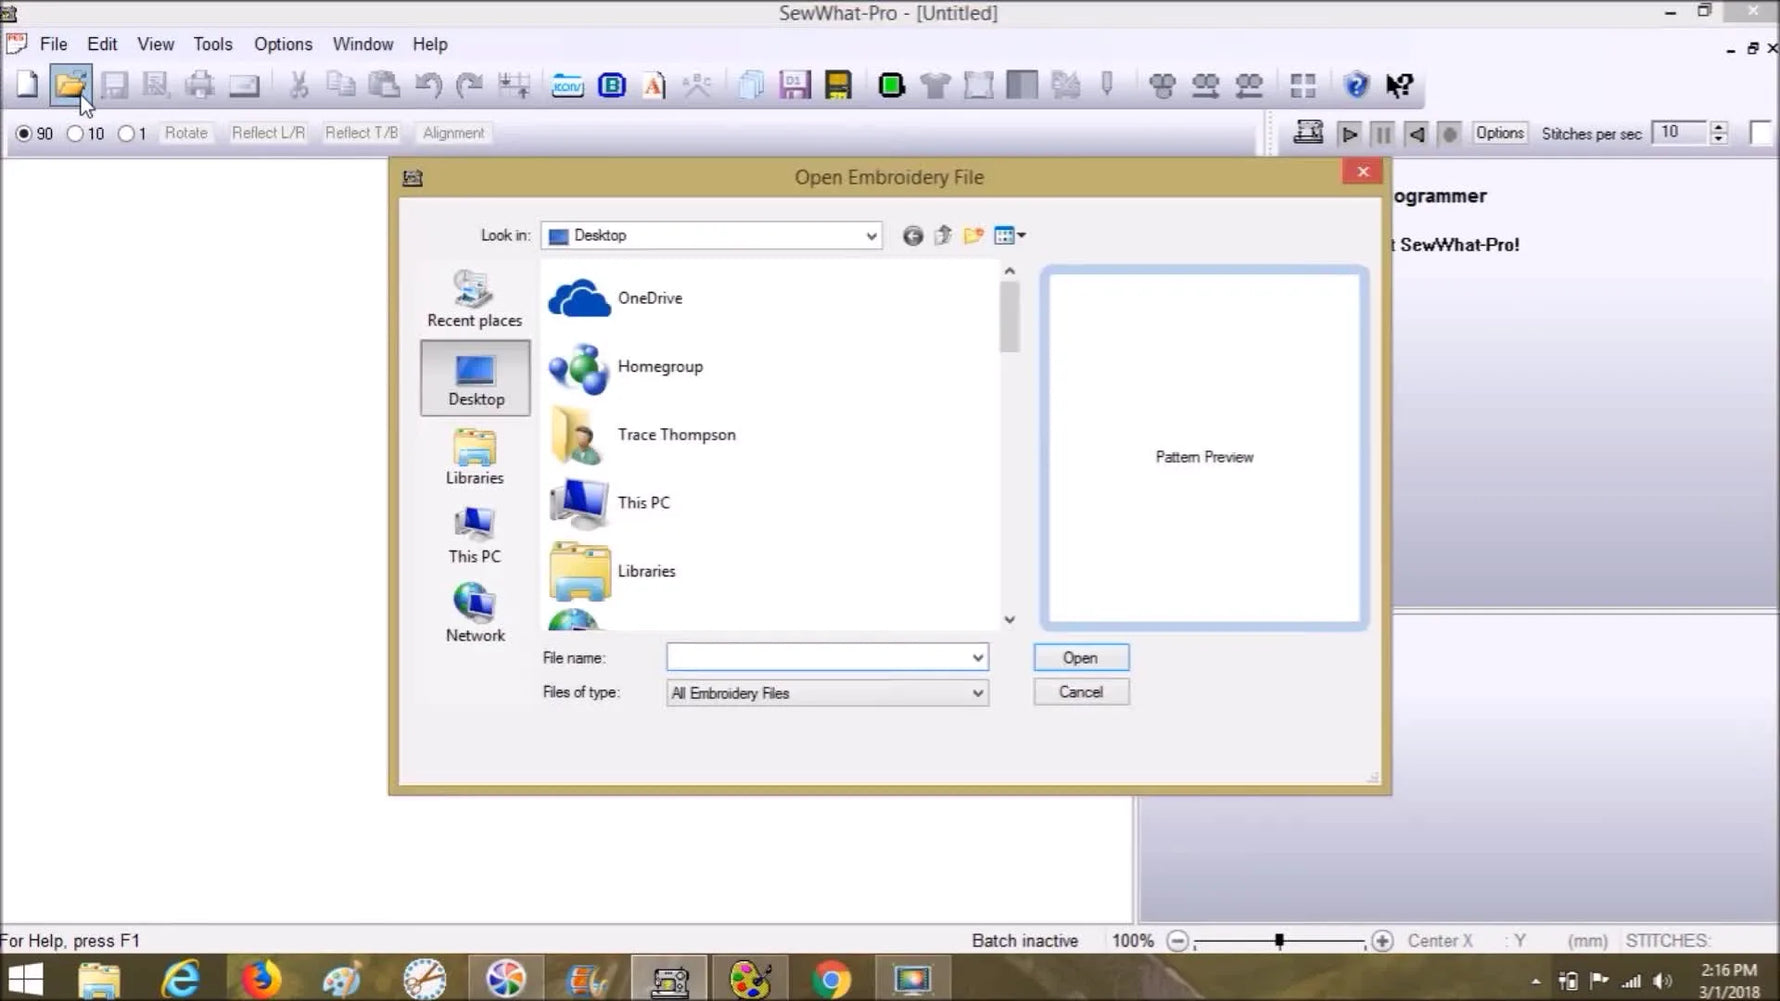Select the 10 degree rotation radio button
Viewport: 1780px width, 1001px height.
(75, 134)
